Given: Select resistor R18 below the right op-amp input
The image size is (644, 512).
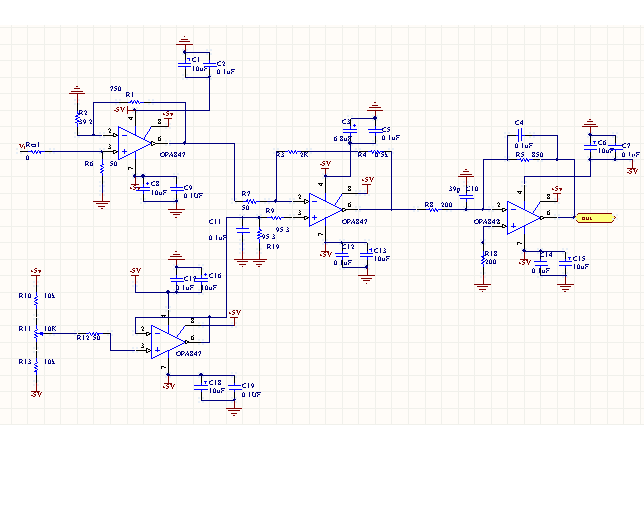Looking at the screenshot, I should (x=483, y=259).
